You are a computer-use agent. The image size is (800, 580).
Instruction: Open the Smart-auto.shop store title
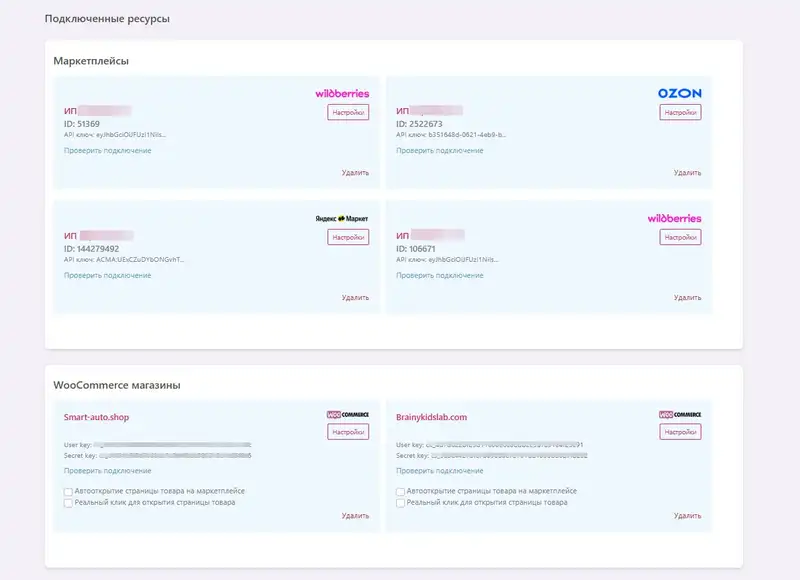96,417
